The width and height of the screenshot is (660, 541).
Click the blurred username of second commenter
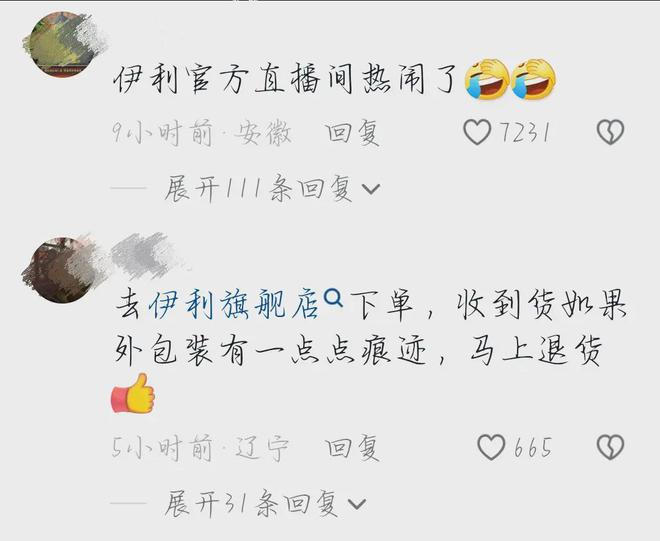[x=145, y=256]
